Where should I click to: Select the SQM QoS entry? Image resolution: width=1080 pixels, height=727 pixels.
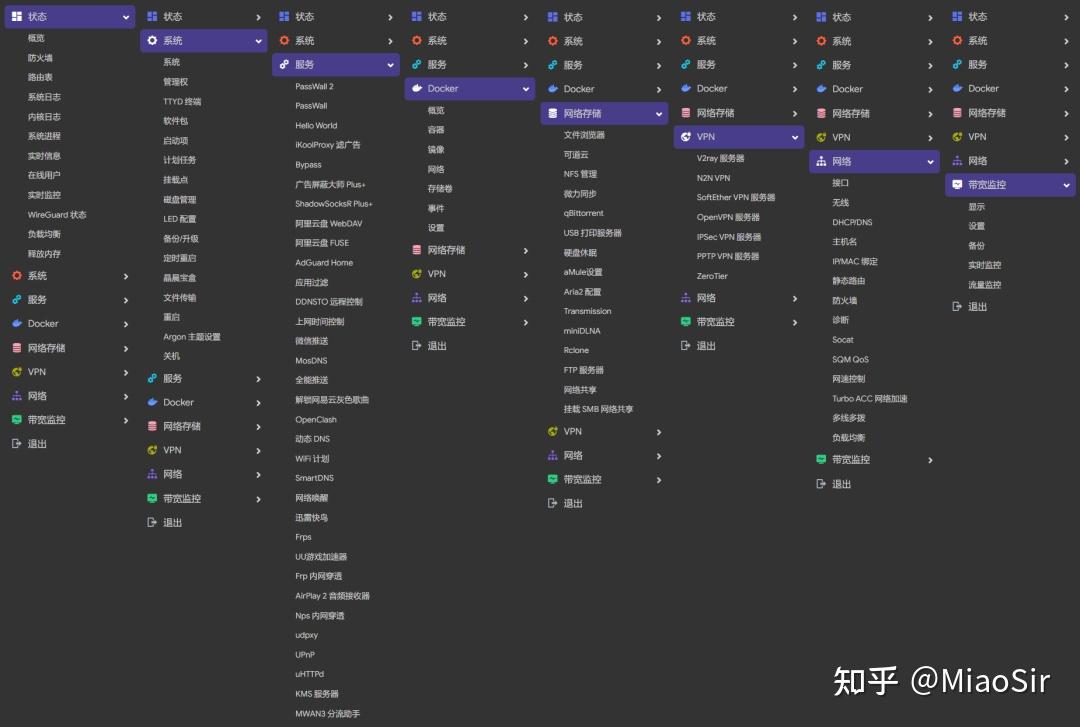coord(850,359)
